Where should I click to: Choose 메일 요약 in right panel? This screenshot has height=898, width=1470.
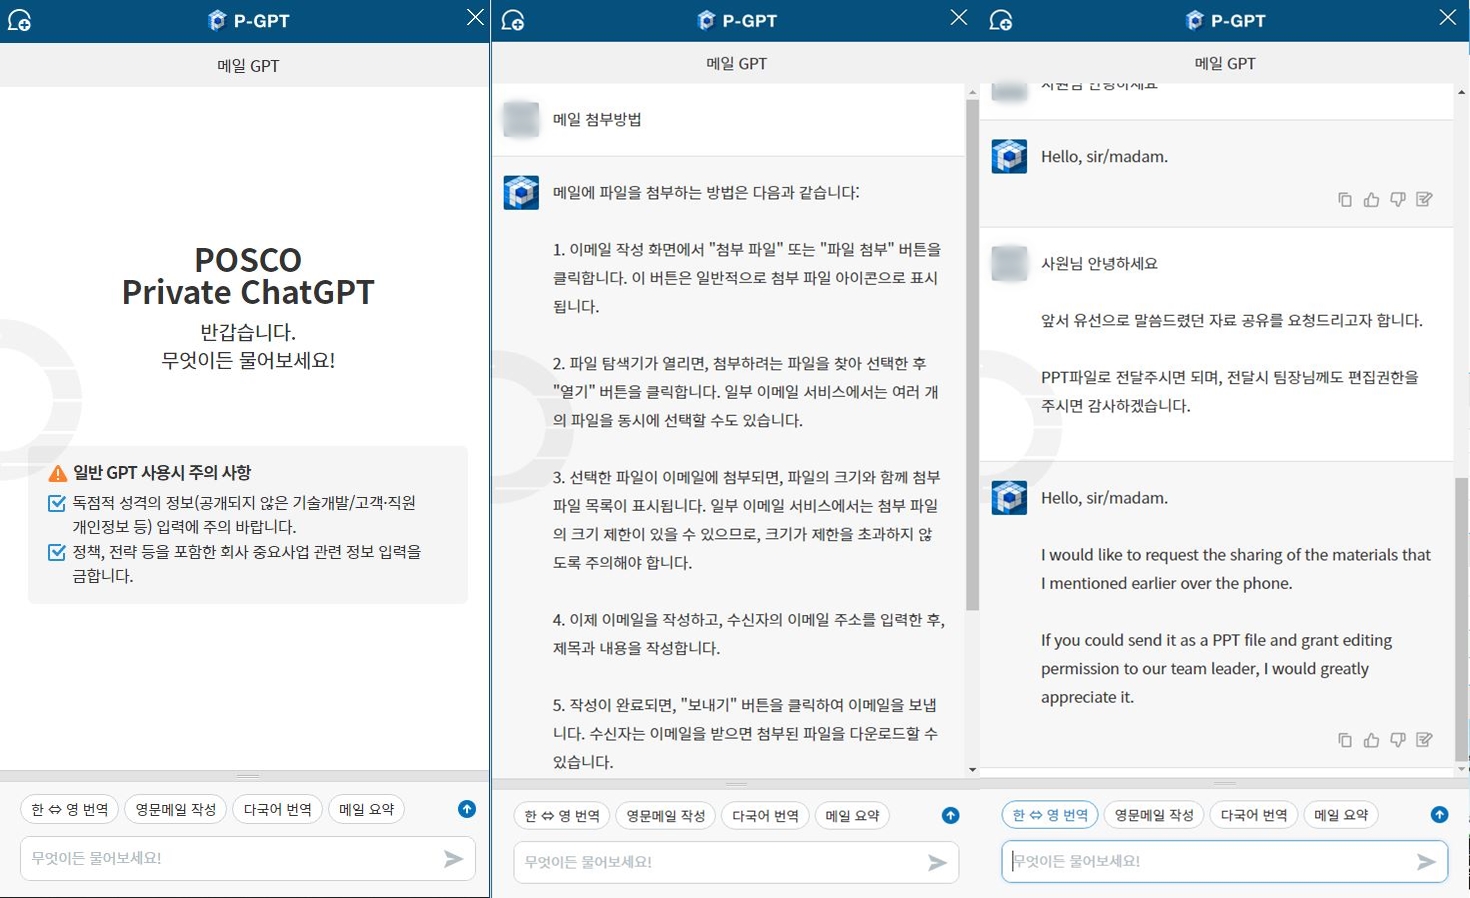tap(1341, 815)
